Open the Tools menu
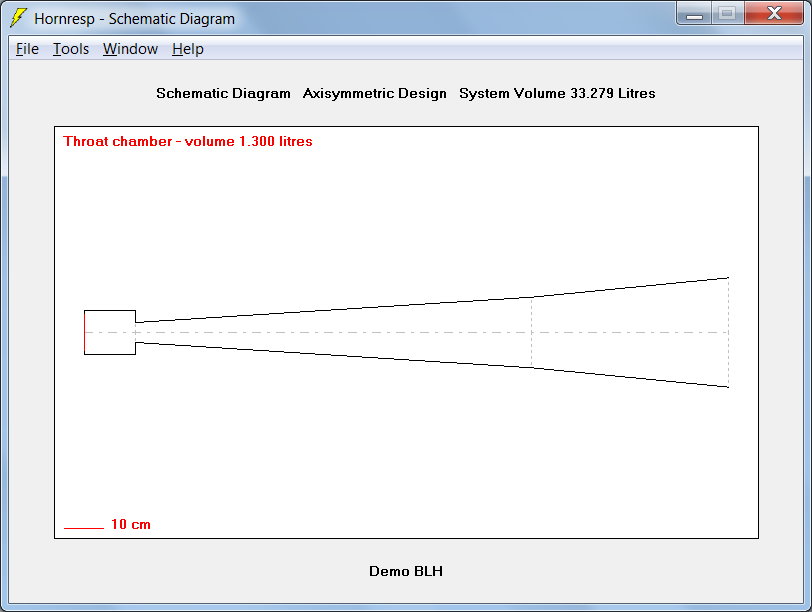The image size is (812, 612). pos(71,49)
